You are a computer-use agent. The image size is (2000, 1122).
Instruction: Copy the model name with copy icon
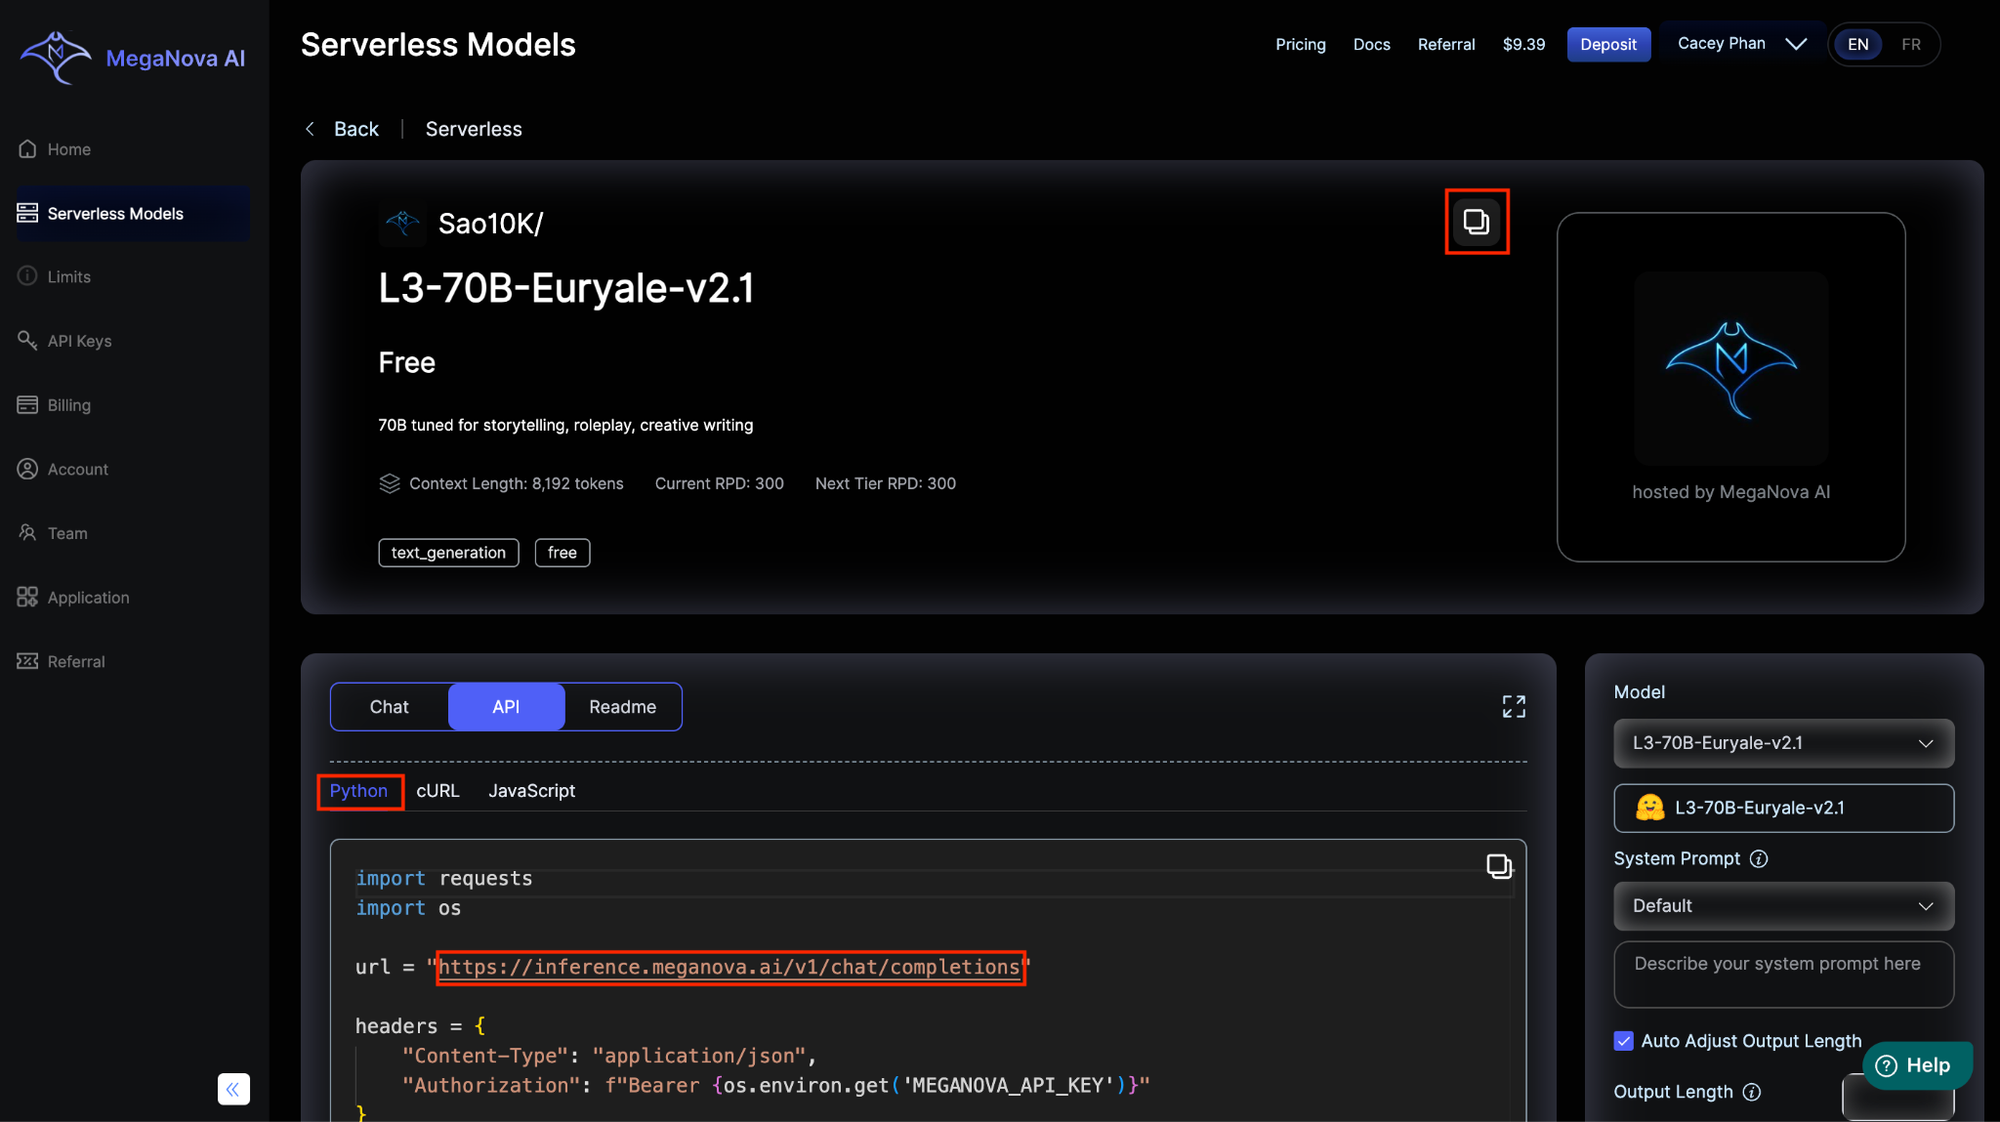click(1476, 221)
